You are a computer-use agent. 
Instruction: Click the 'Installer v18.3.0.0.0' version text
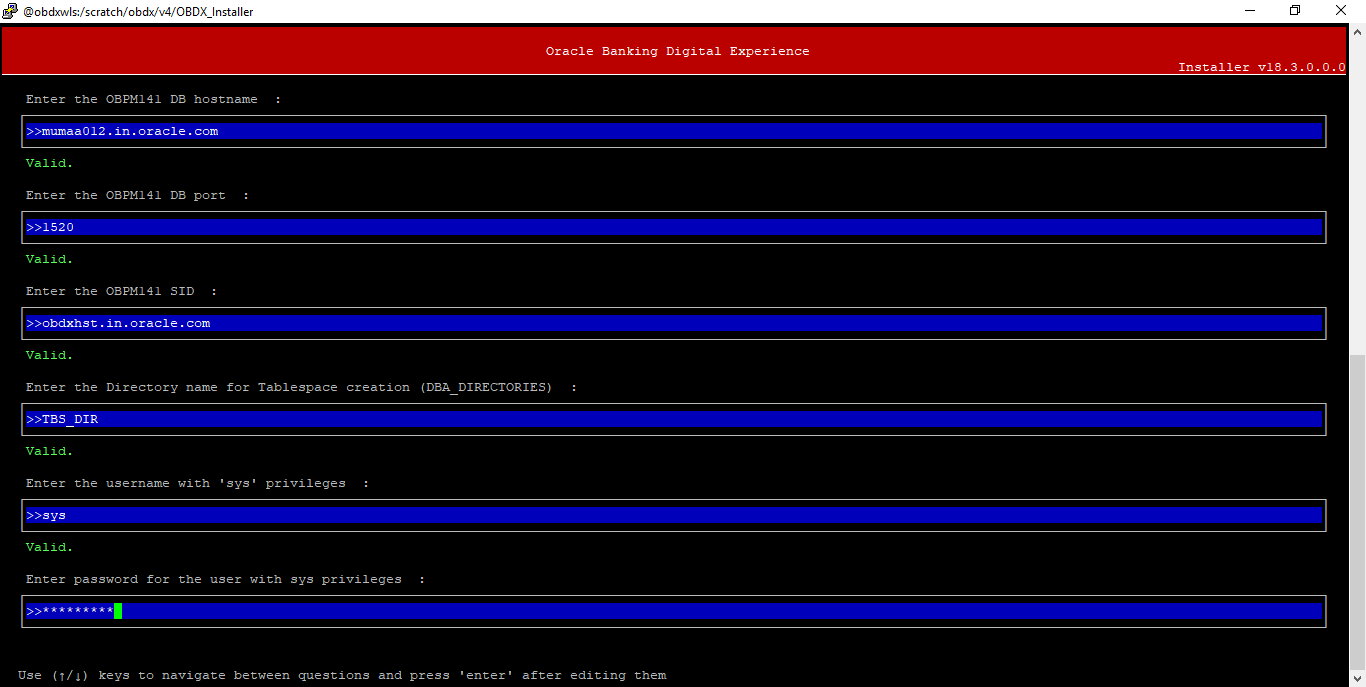click(x=1261, y=67)
